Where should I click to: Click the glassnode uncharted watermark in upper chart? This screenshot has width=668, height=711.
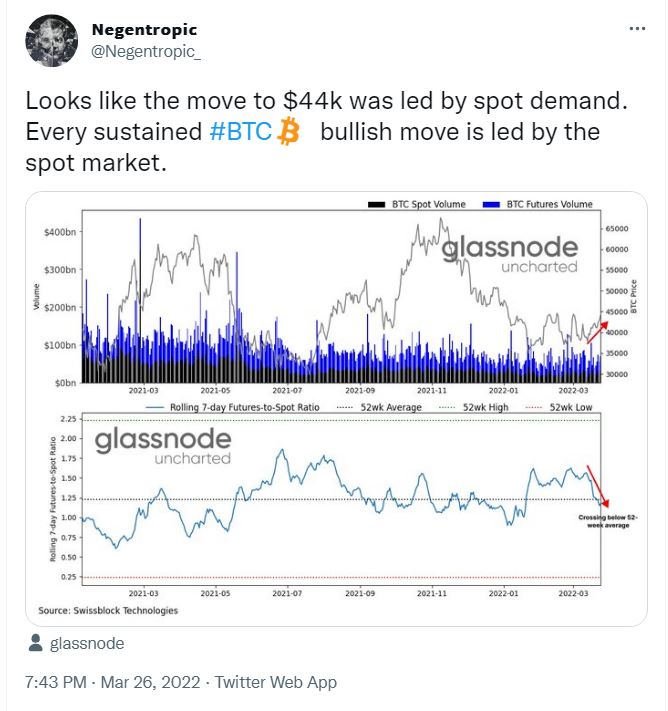pyautogui.click(x=510, y=255)
